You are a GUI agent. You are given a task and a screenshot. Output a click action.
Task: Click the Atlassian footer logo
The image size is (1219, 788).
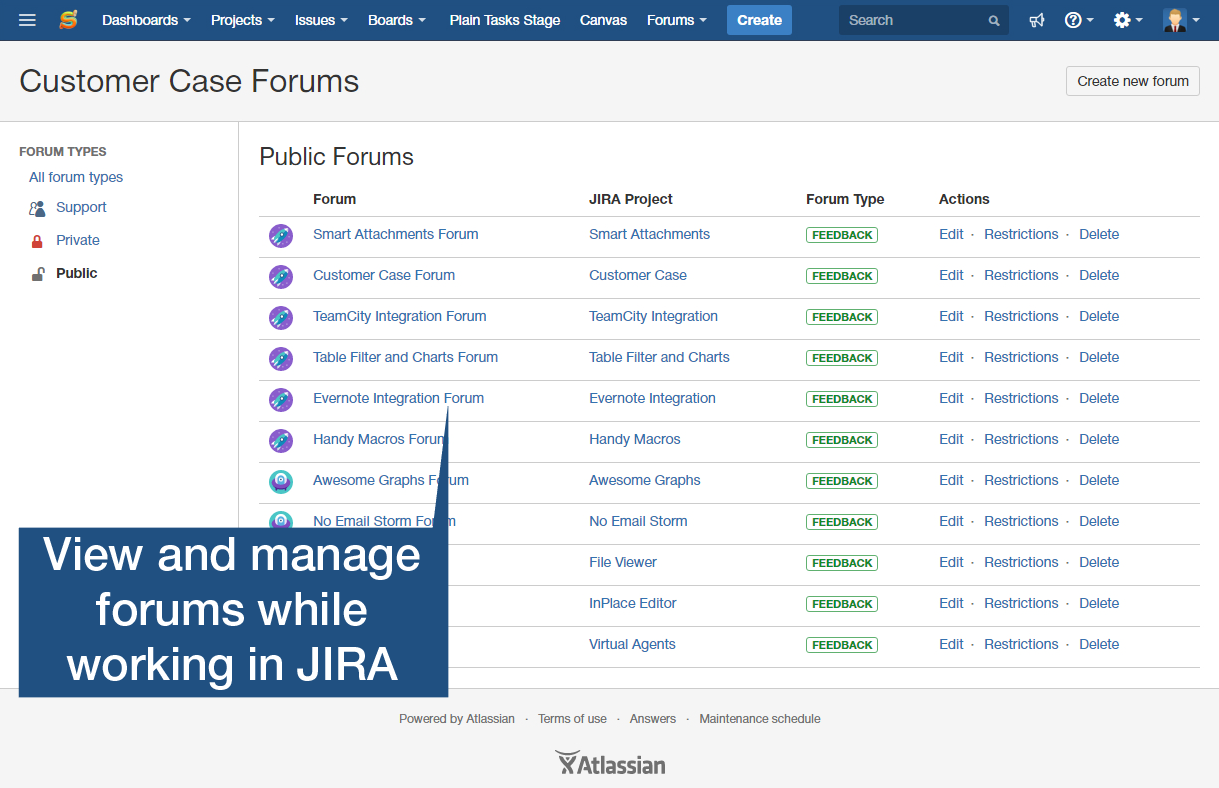pos(610,764)
